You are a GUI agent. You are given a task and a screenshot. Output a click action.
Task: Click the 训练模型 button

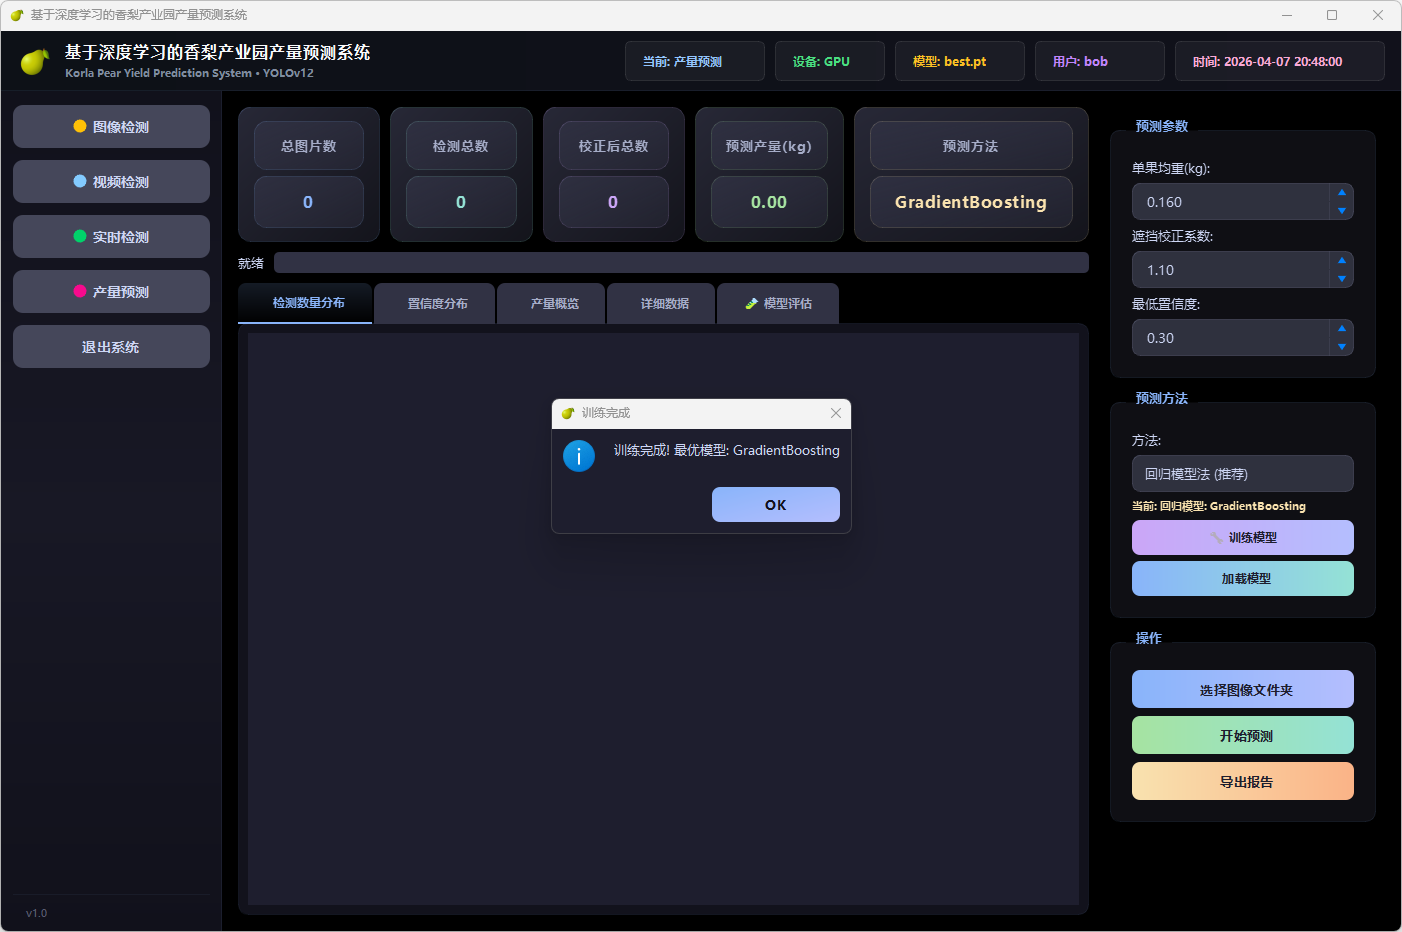coord(1242,538)
